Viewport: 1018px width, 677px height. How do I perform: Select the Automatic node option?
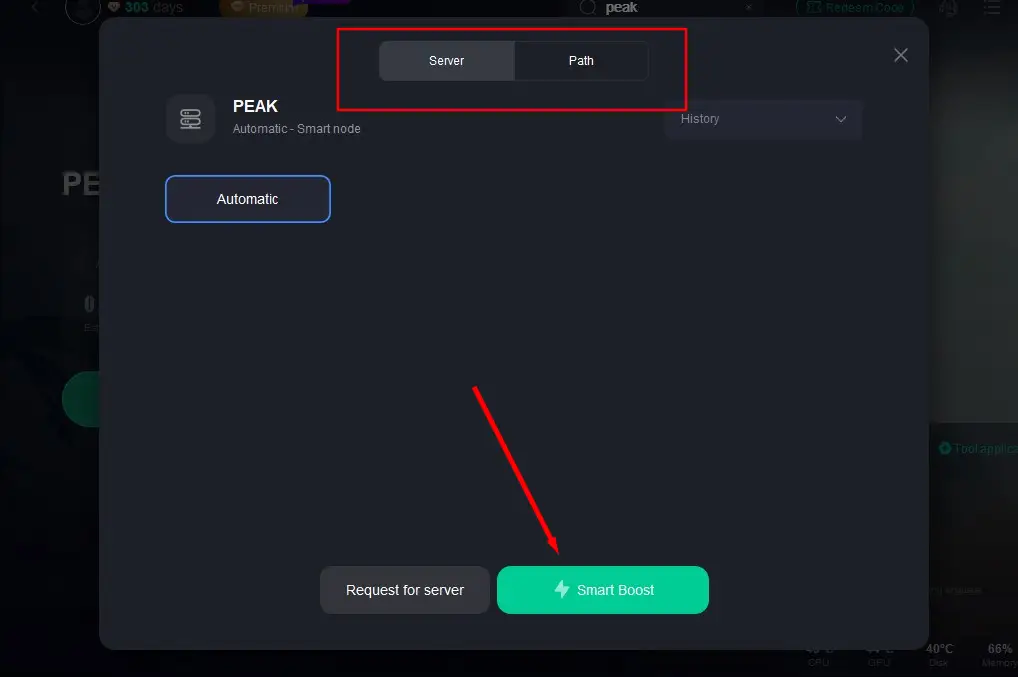coord(248,199)
